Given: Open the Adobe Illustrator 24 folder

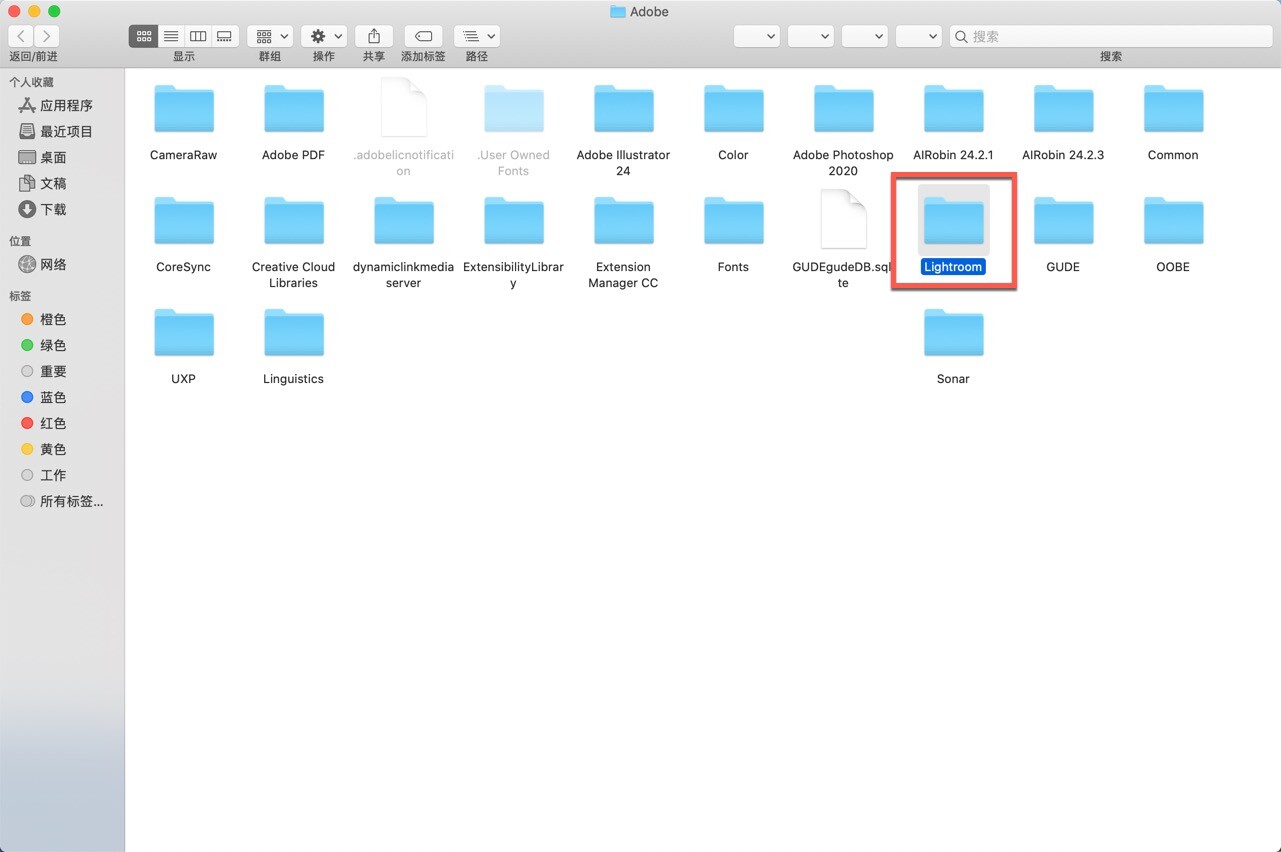Looking at the screenshot, I should click(x=623, y=110).
